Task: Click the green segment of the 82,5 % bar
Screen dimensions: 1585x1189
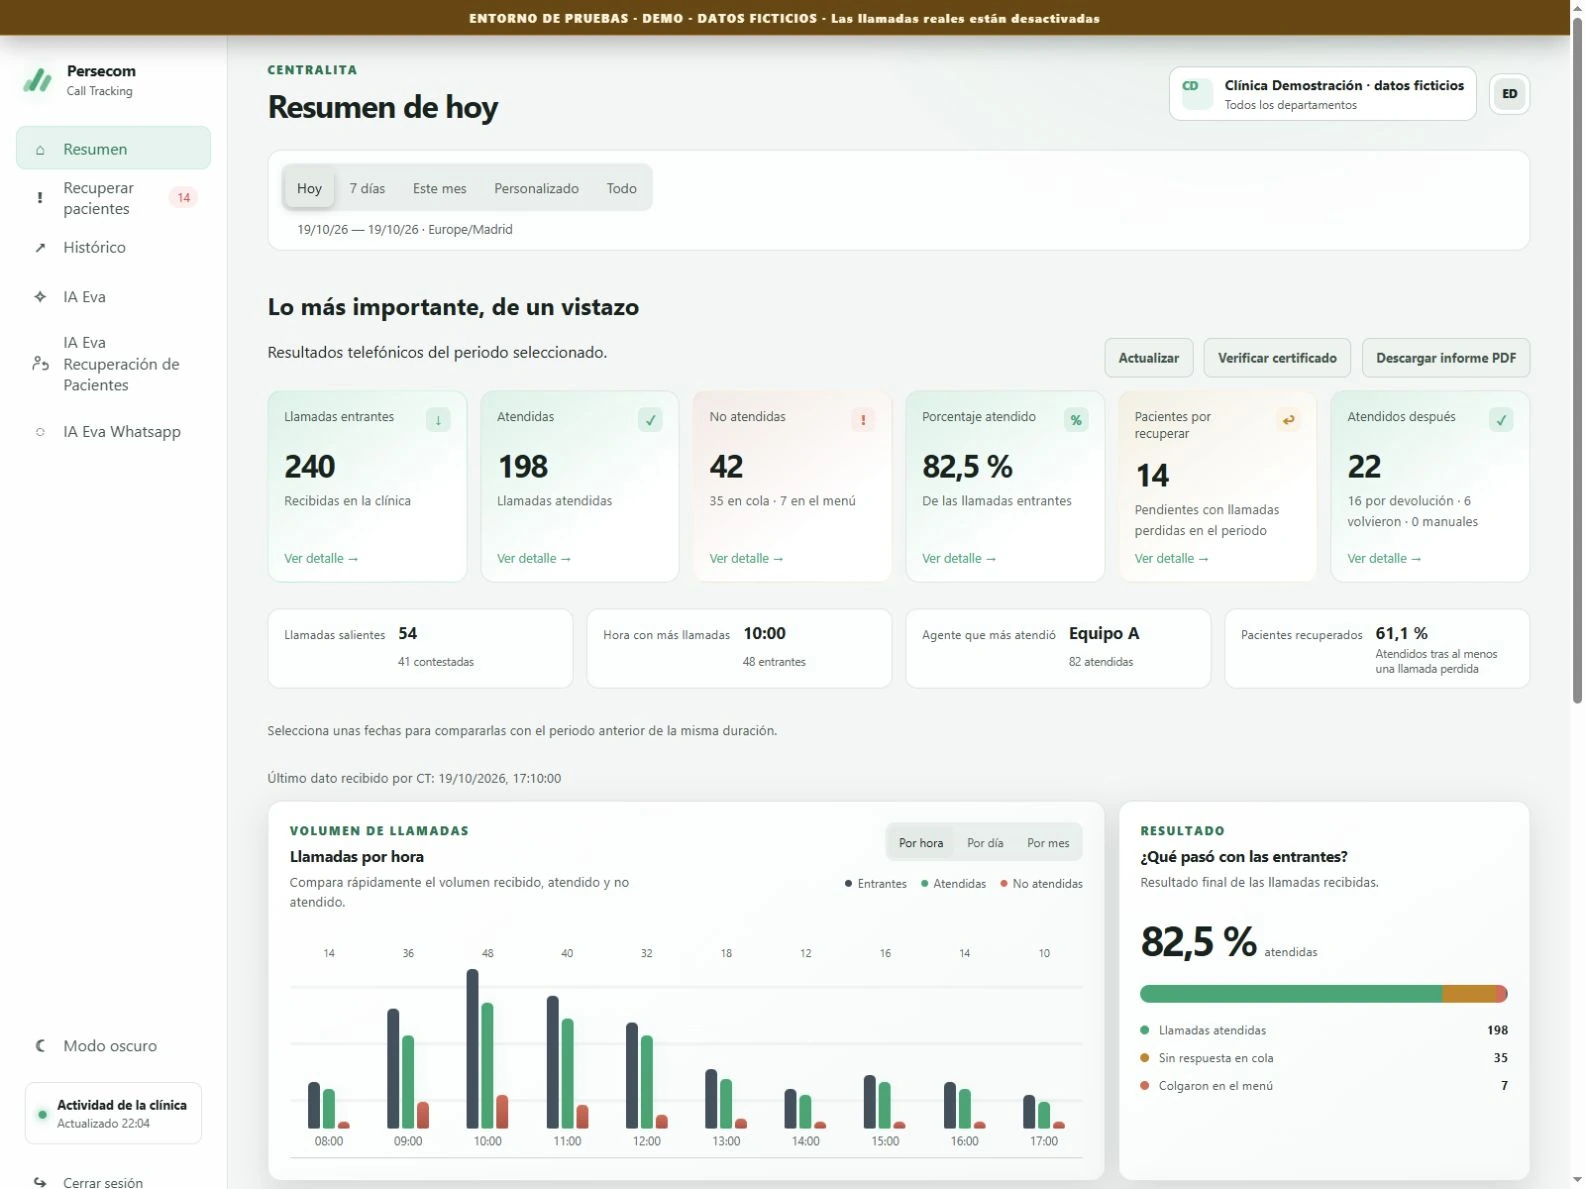Action: pos(1291,994)
